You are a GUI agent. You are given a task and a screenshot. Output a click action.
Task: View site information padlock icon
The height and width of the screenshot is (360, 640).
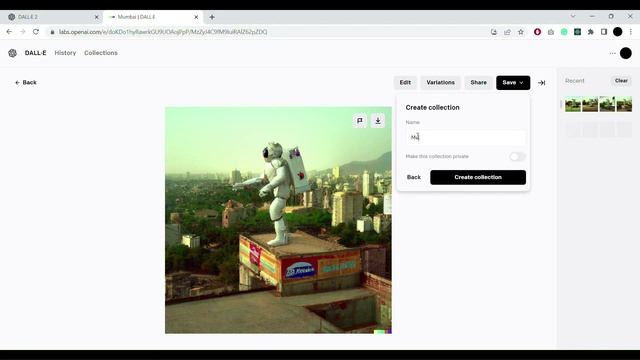click(52, 32)
